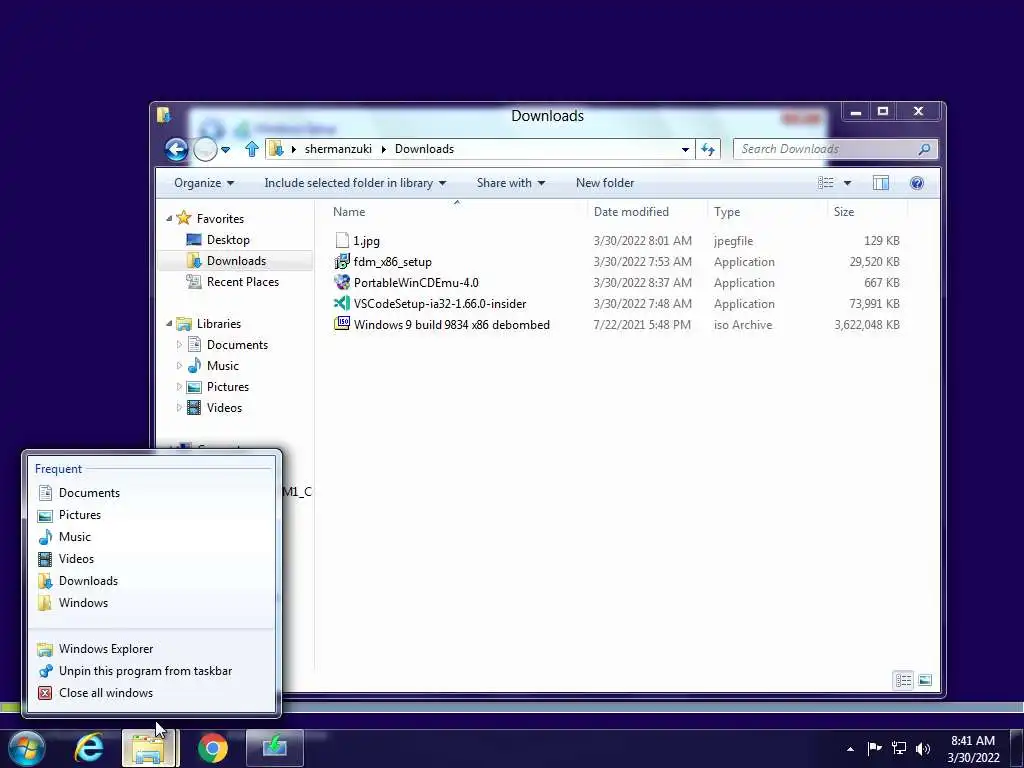
Task: Expand the Videos library node
Action: (180, 408)
